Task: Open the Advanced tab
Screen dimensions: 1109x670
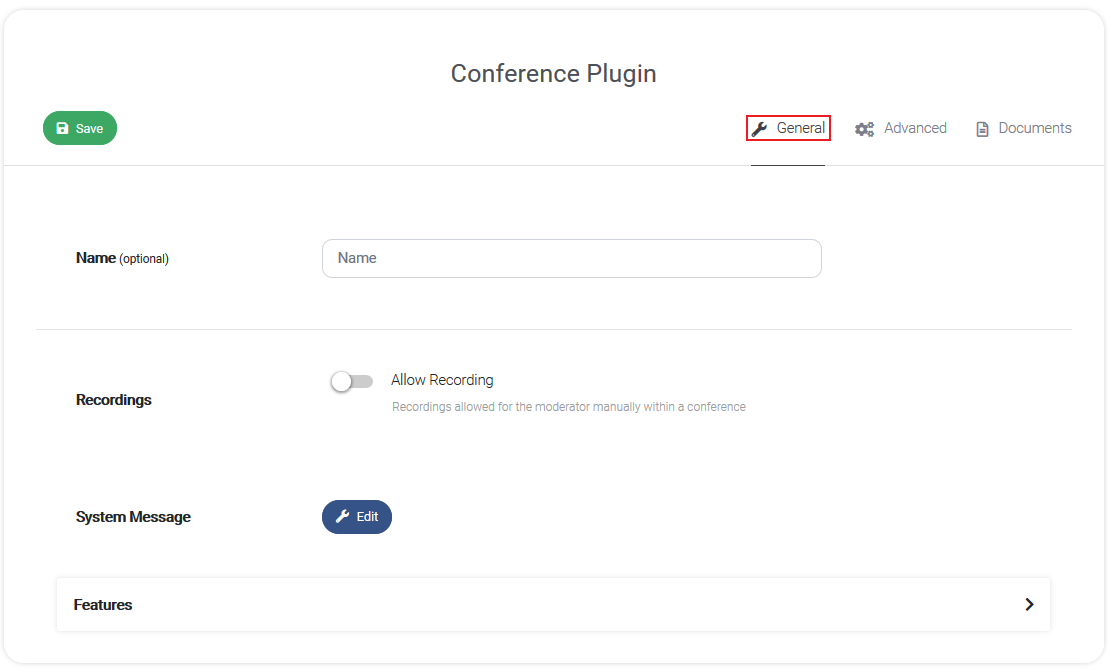Action: click(900, 128)
